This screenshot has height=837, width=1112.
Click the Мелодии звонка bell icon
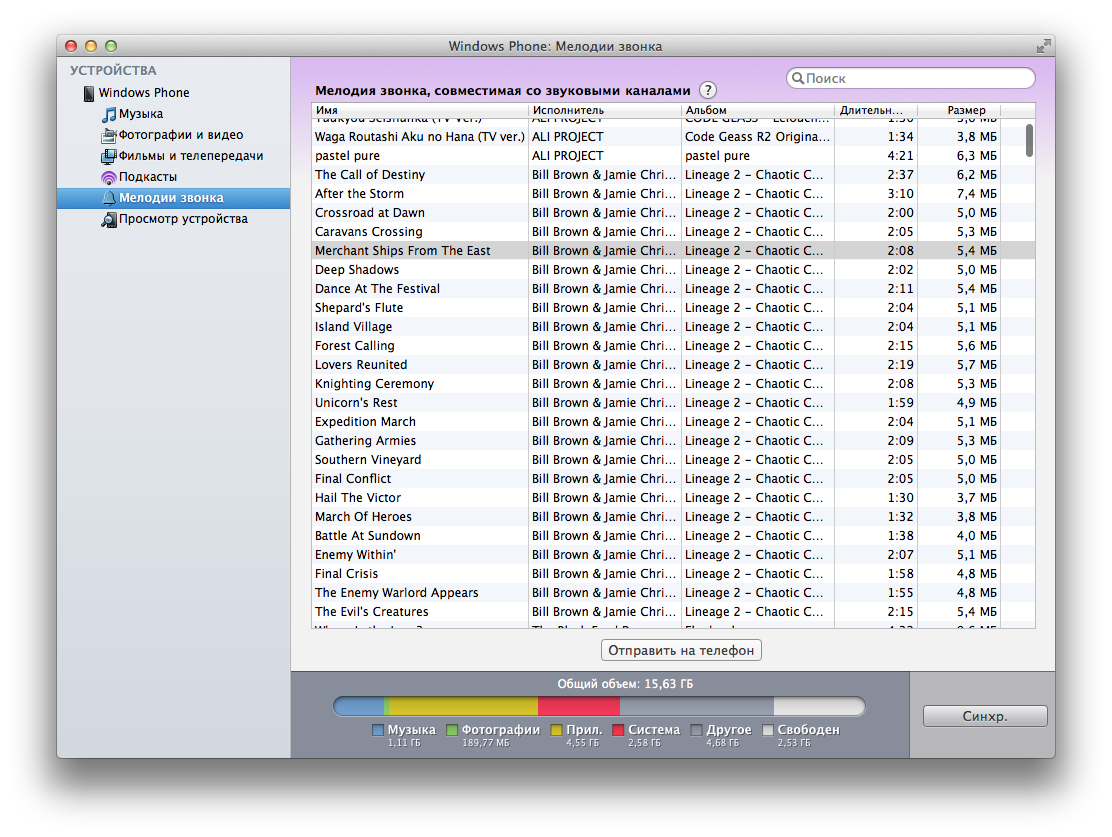(x=109, y=198)
